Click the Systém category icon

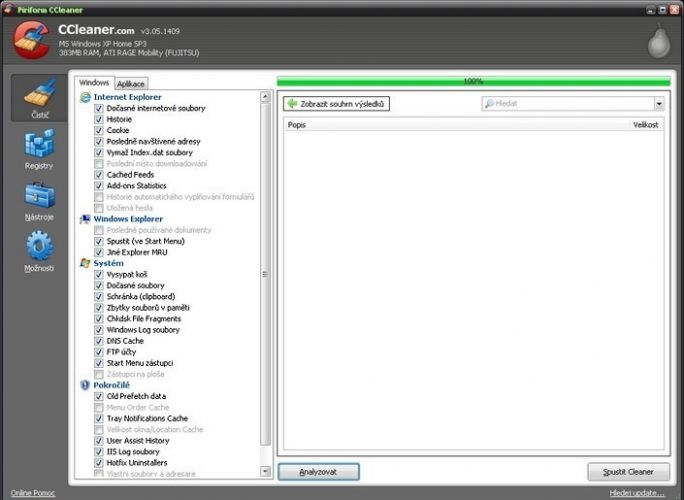tap(85, 263)
